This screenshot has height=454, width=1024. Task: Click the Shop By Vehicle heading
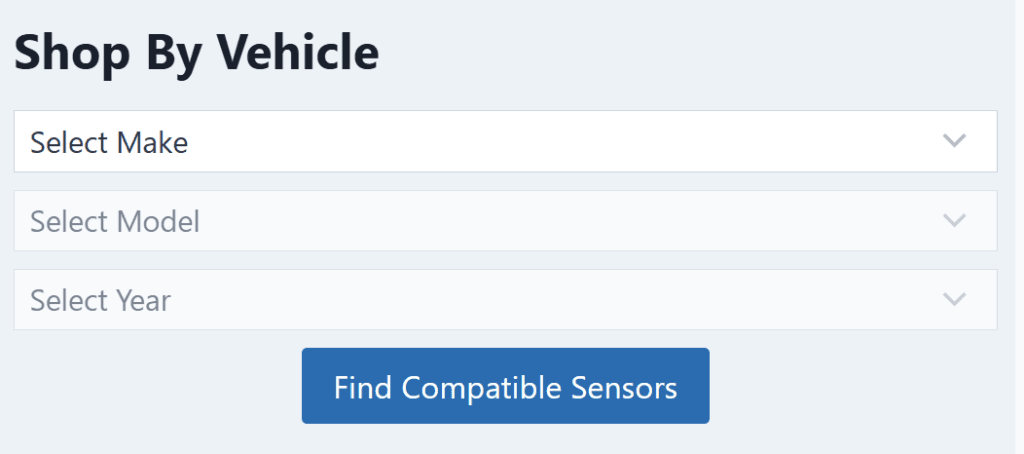tap(196, 52)
